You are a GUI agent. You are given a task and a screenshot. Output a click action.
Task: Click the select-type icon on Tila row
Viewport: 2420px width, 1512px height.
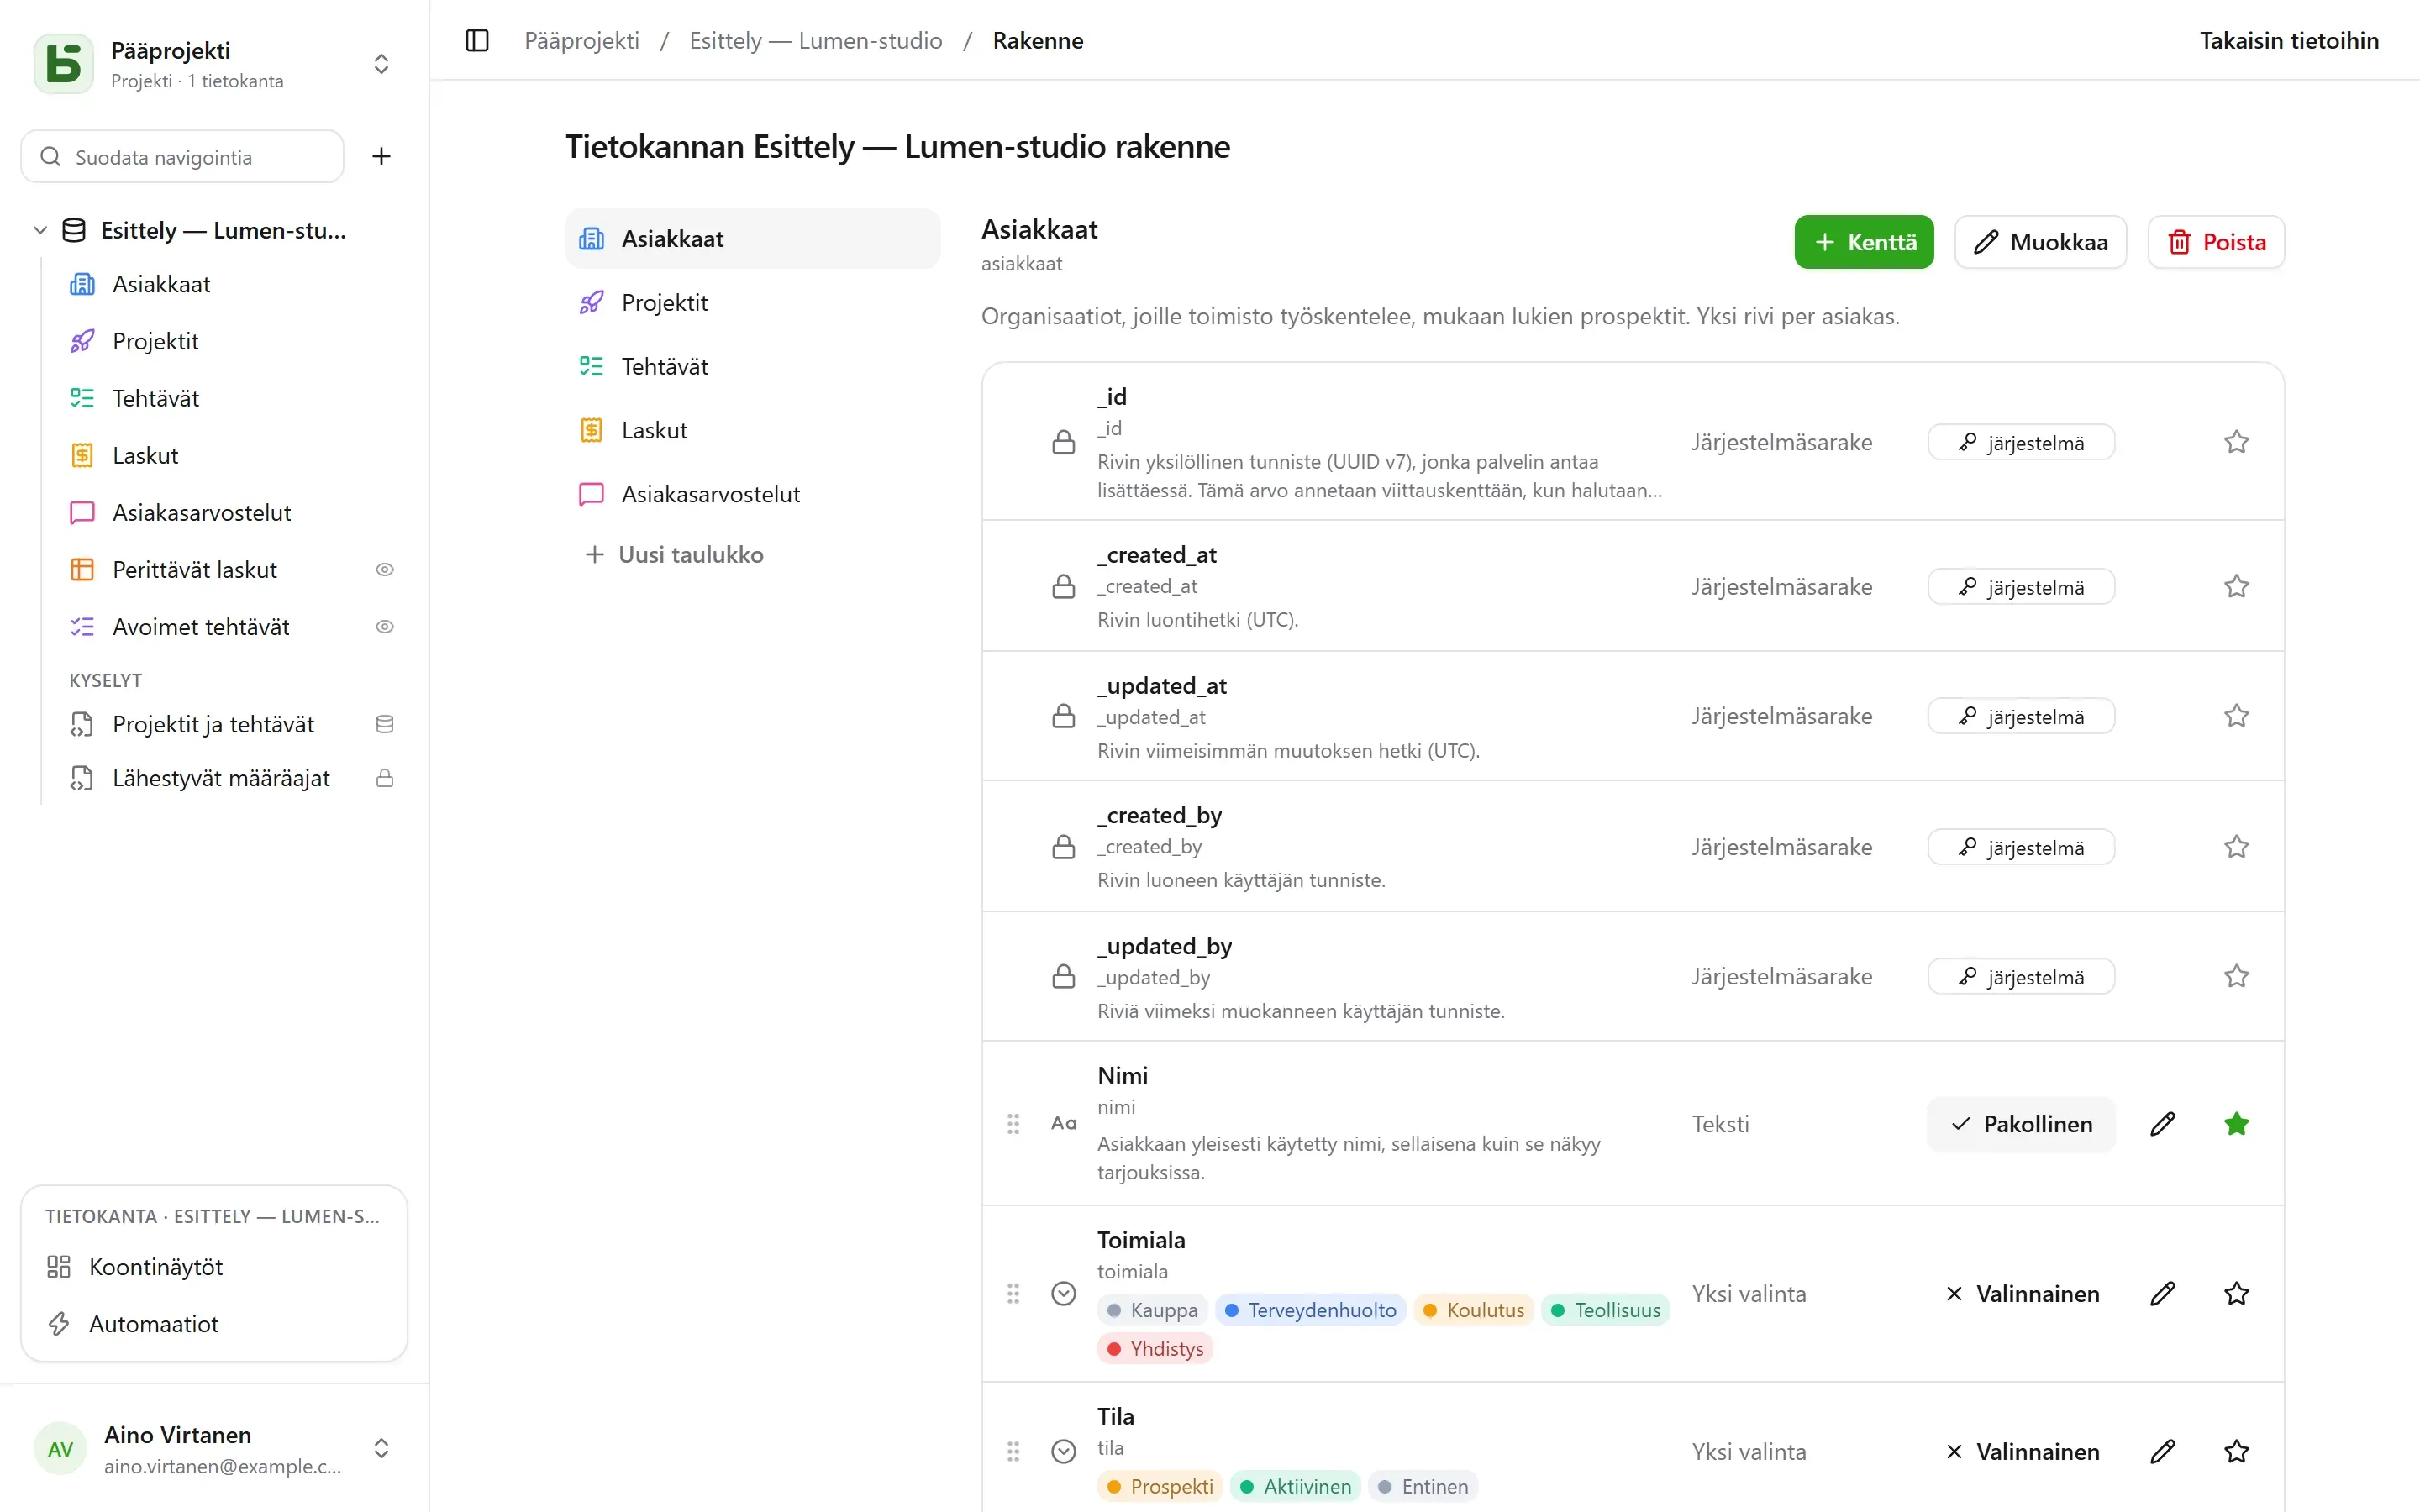pos(1063,1451)
